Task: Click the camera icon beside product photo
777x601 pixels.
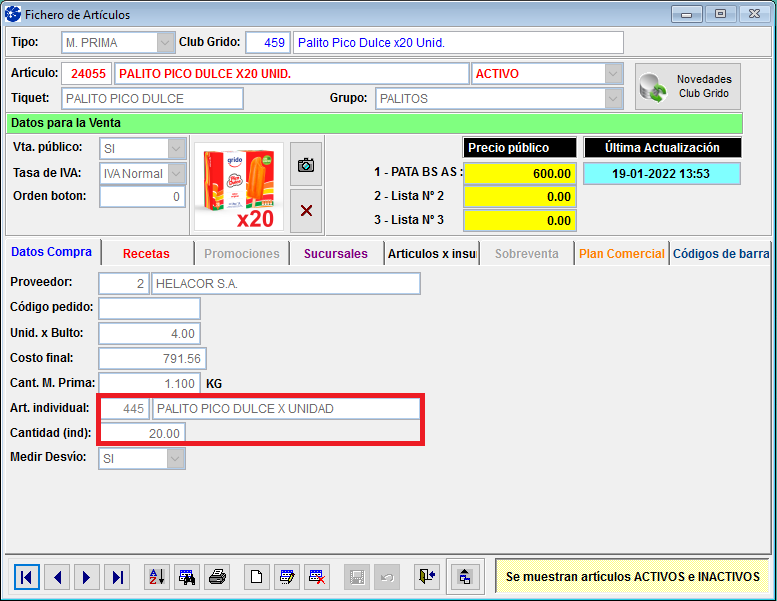Action: pyautogui.click(x=306, y=164)
